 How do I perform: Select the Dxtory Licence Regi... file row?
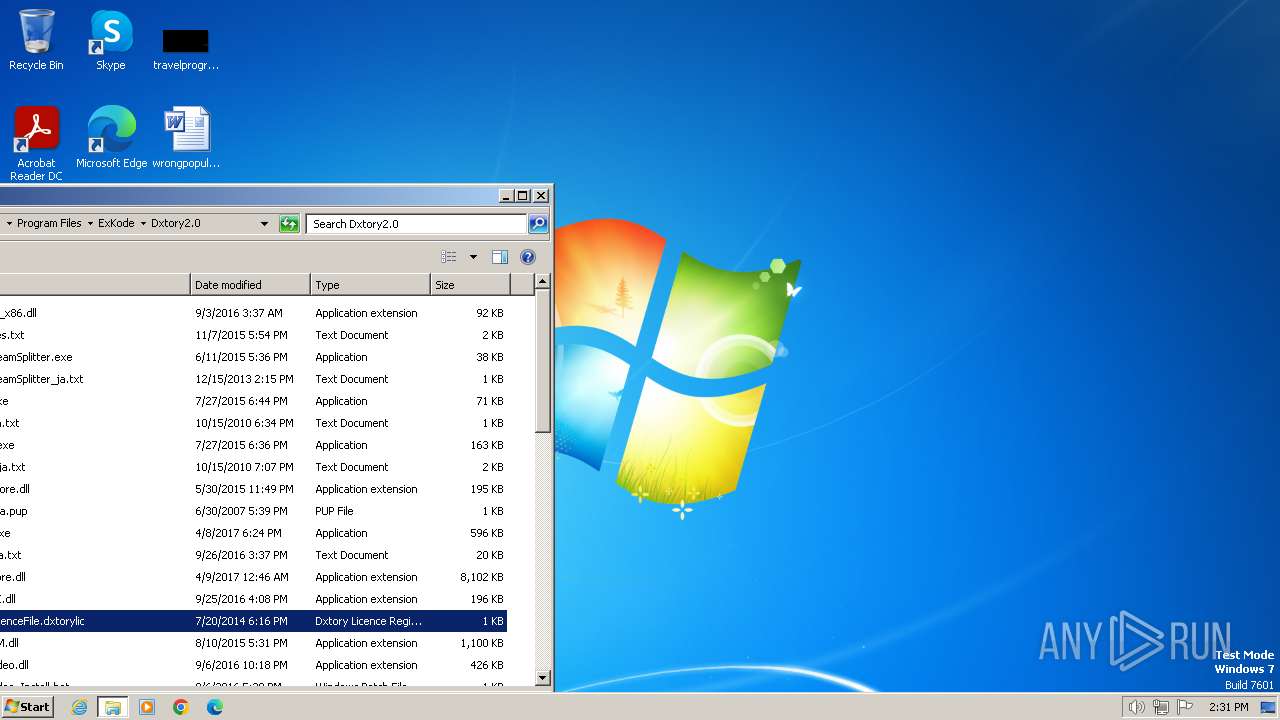click(x=253, y=621)
